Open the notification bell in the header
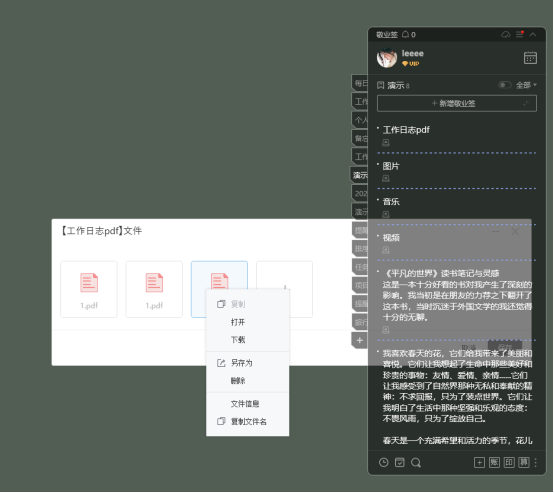Viewport: 554px width, 493px height. [406, 34]
